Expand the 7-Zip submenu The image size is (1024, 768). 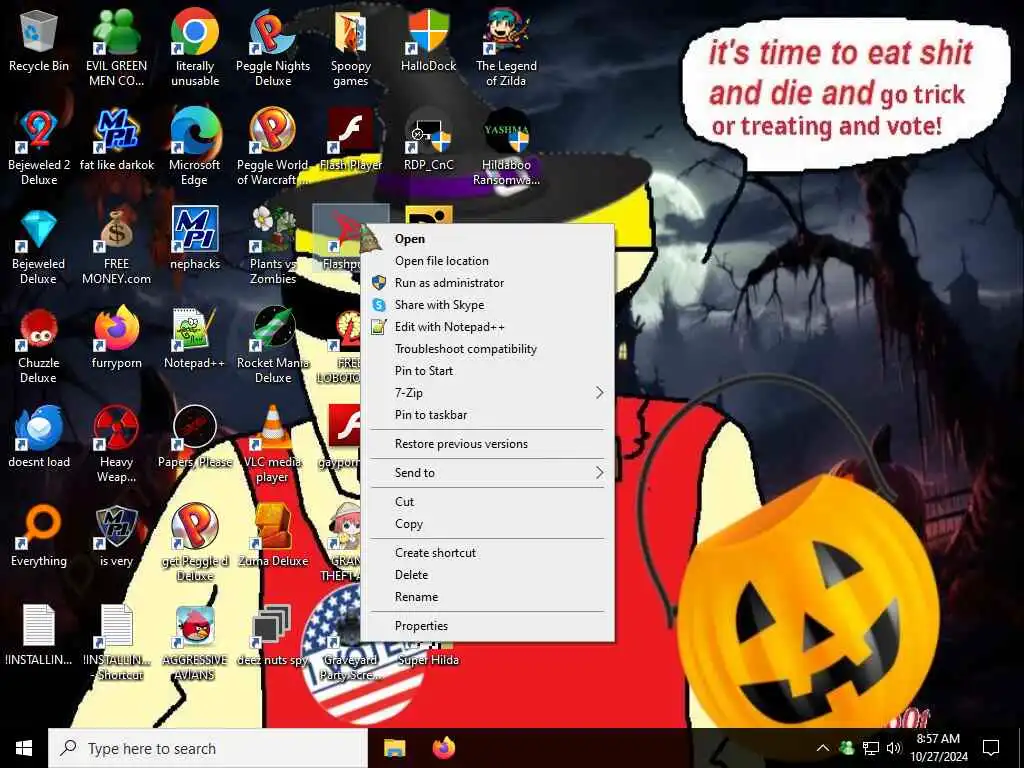(487, 392)
